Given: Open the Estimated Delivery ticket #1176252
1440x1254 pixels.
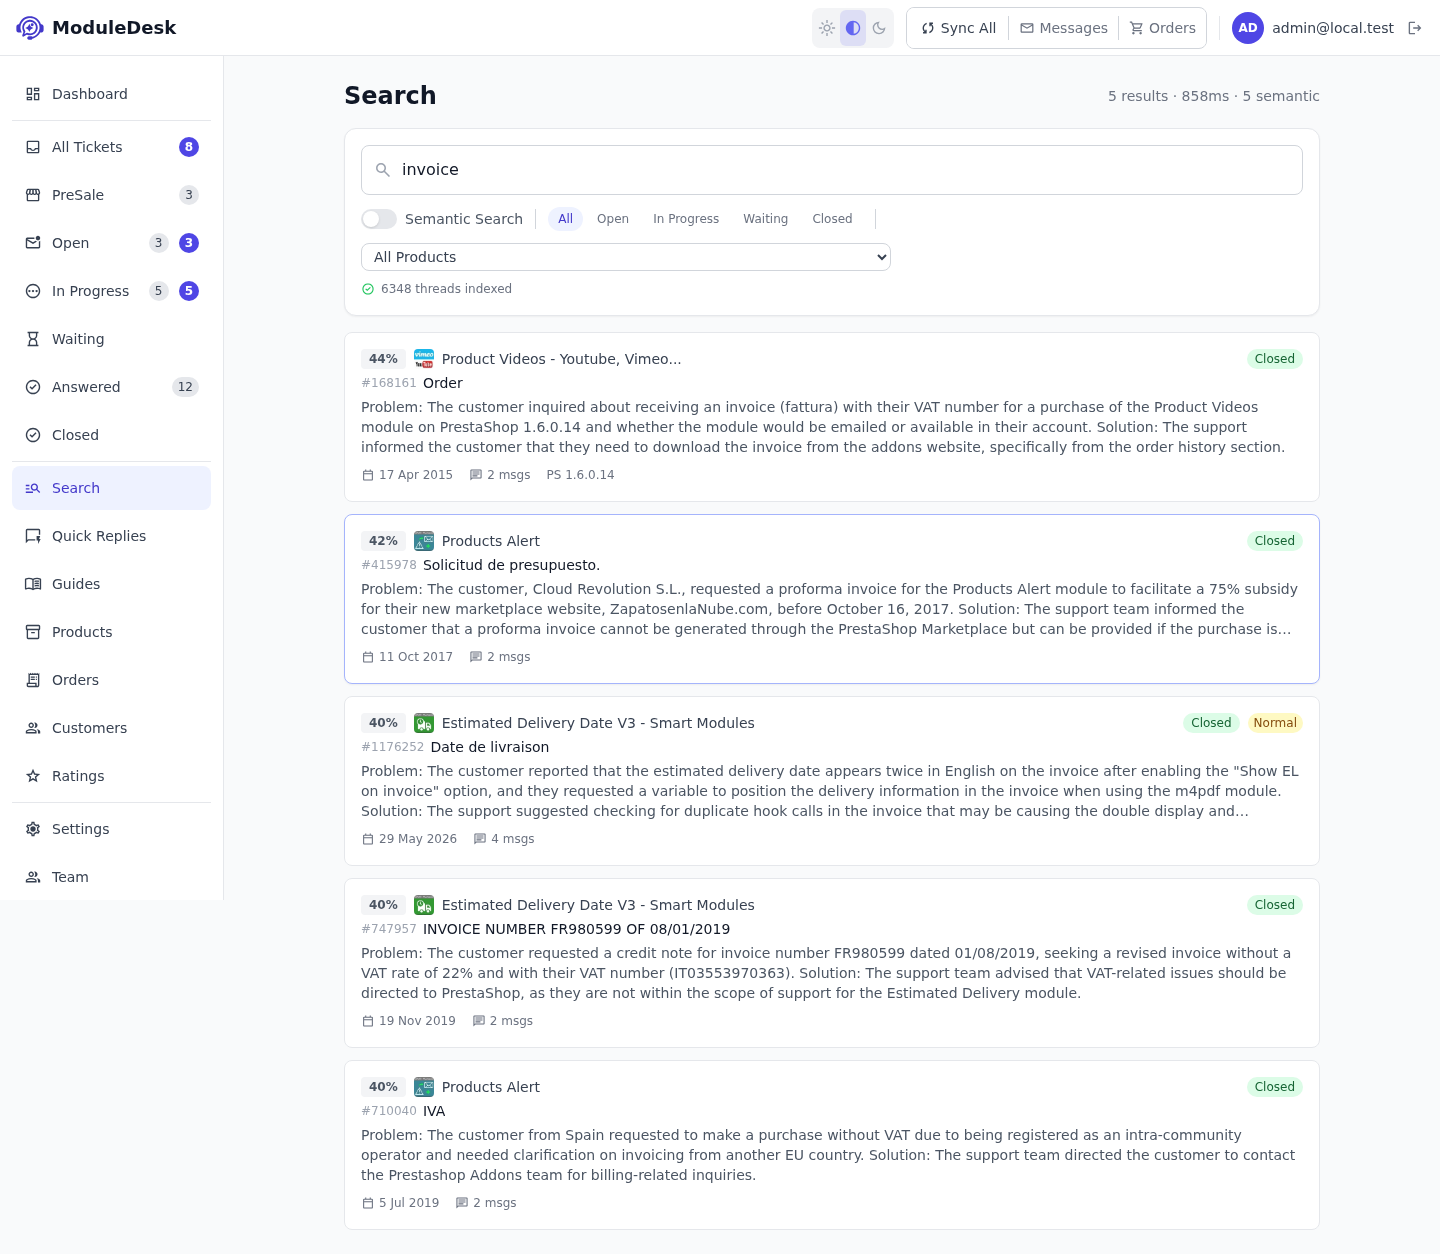Looking at the screenshot, I should pyautogui.click(x=832, y=781).
